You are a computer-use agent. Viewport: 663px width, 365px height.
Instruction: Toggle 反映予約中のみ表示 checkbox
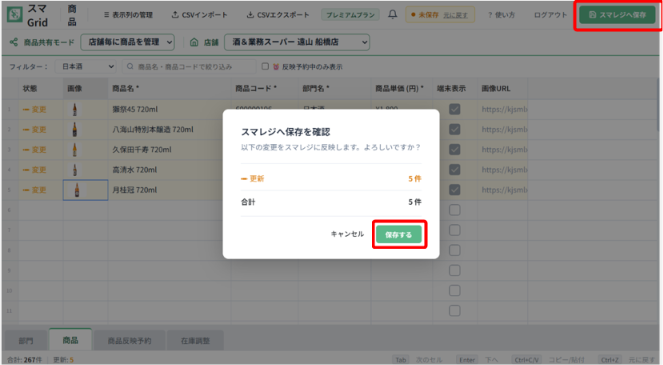[265, 66]
